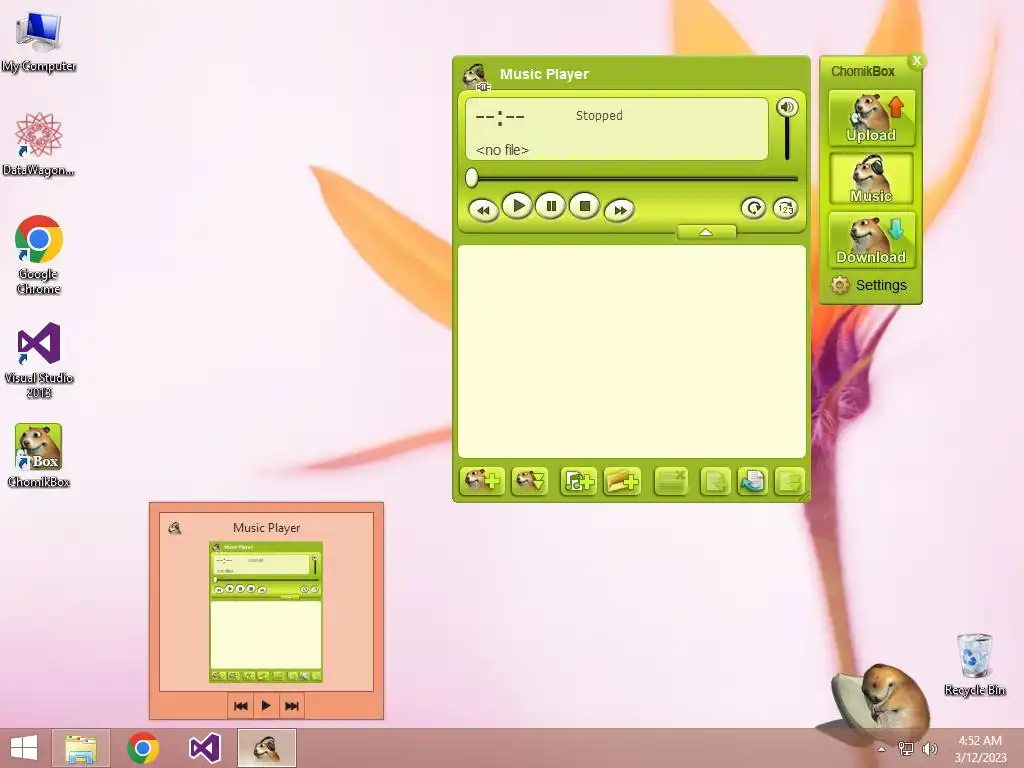This screenshot has width=1024, height=768.
Task: Add a music file to playlist
Action: pos(578,482)
